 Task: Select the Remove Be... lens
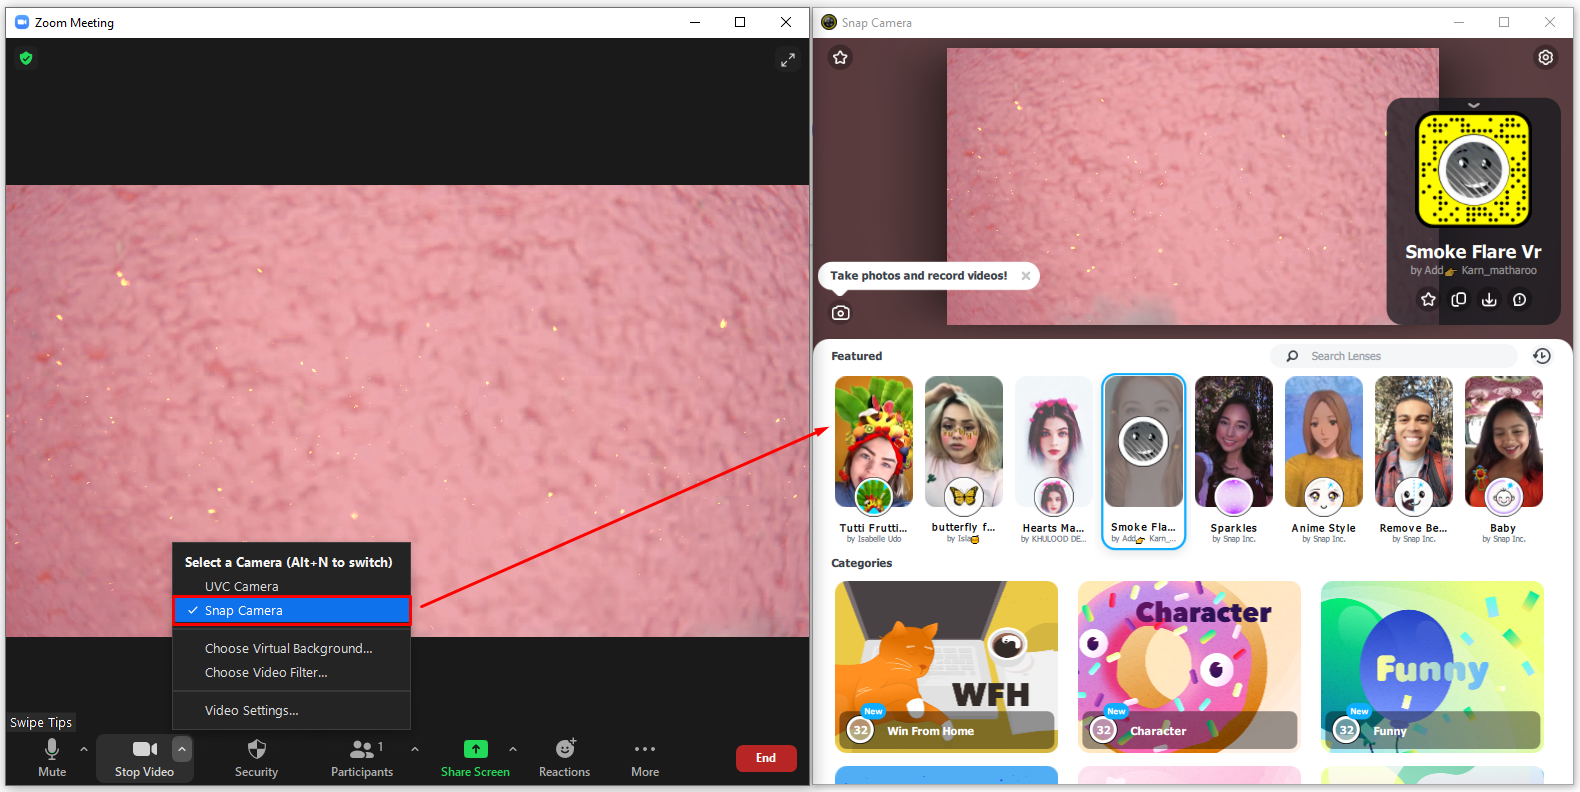1414,461
